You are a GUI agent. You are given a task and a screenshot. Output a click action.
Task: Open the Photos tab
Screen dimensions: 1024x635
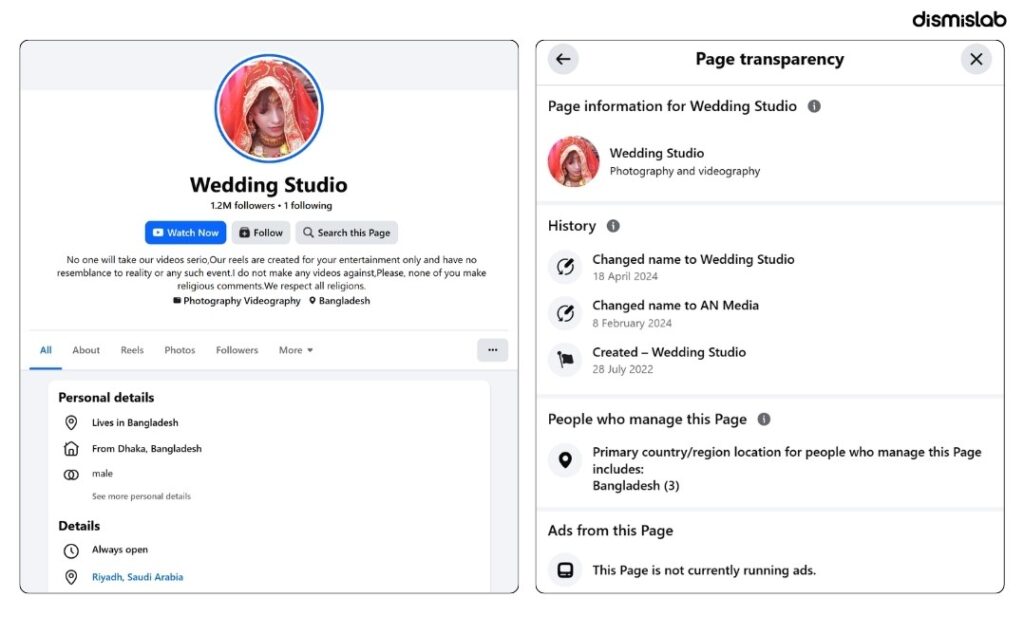pos(180,350)
